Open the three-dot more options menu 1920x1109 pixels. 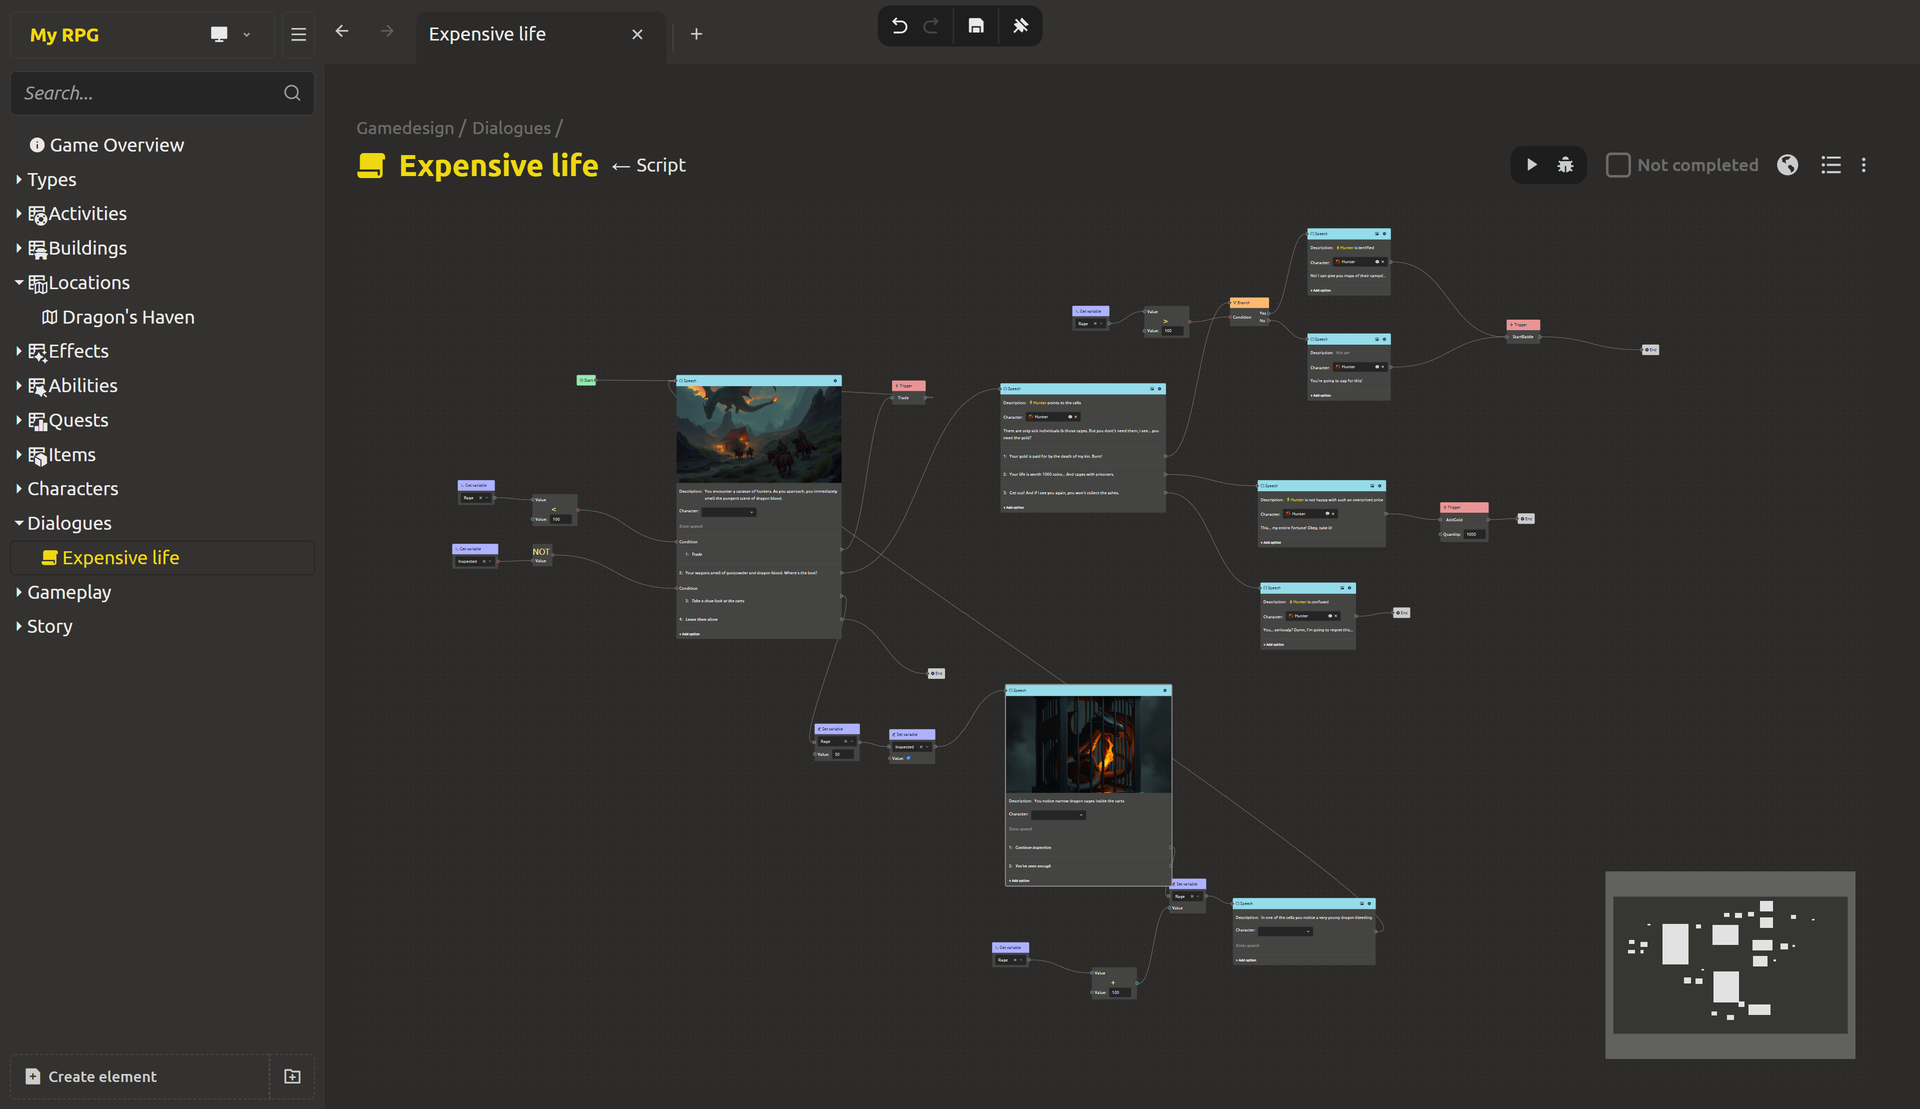(x=1863, y=165)
